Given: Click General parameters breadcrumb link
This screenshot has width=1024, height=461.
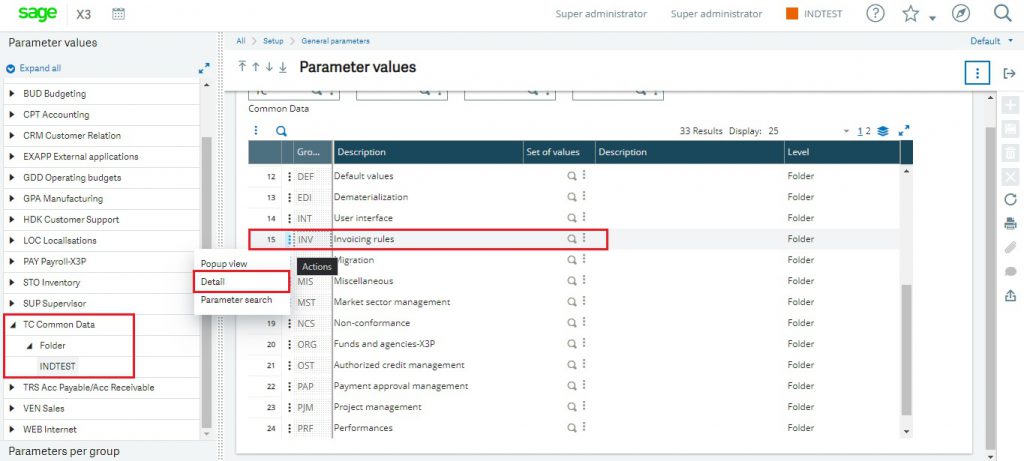Looking at the screenshot, I should tap(335, 41).
